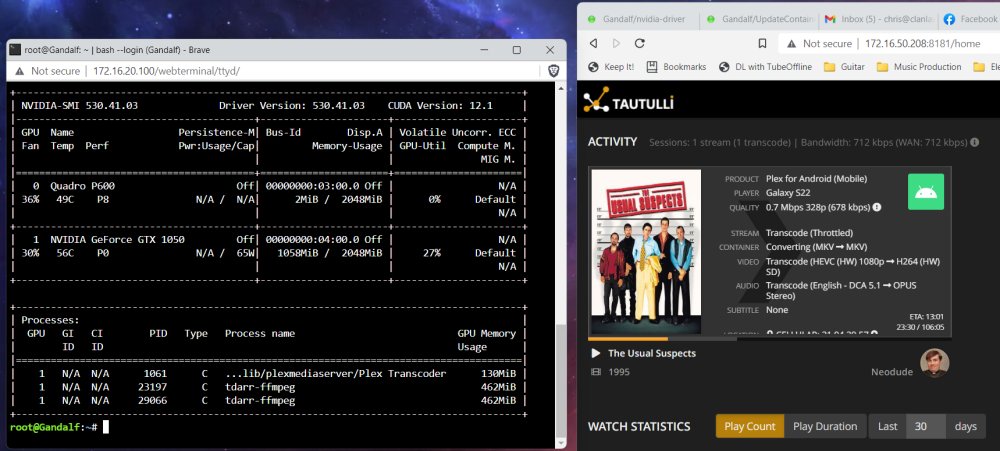Viewport: 1000px width, 451px height.
Task: Open the Music Production bookmarks folder
Action: [919, 66]
